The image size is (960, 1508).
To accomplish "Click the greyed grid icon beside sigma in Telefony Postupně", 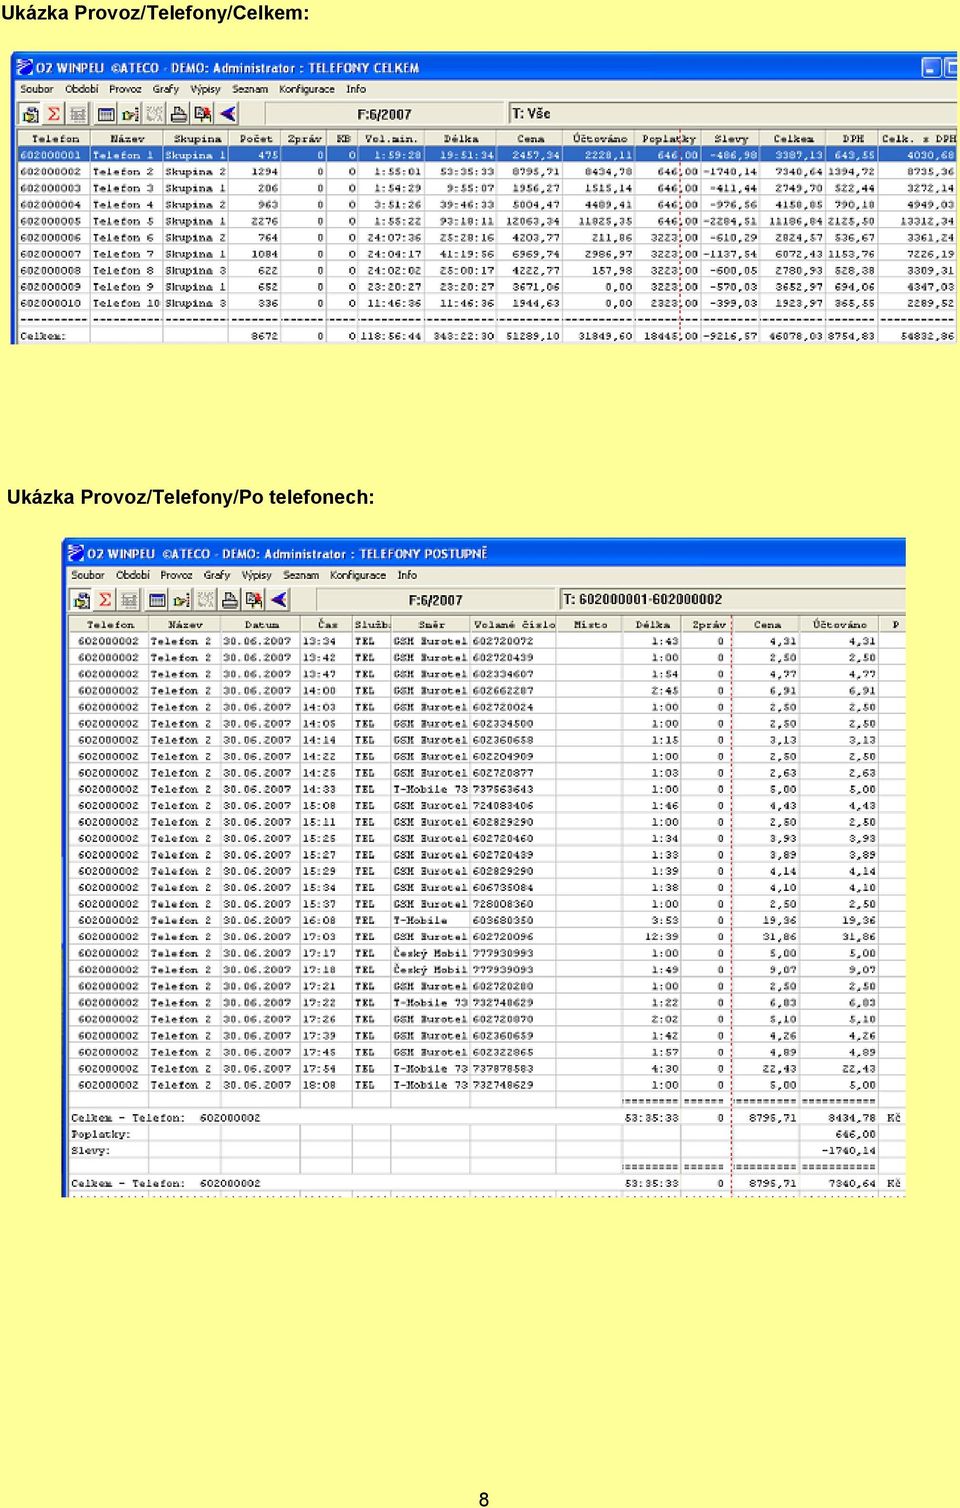I will click(129, 600).
